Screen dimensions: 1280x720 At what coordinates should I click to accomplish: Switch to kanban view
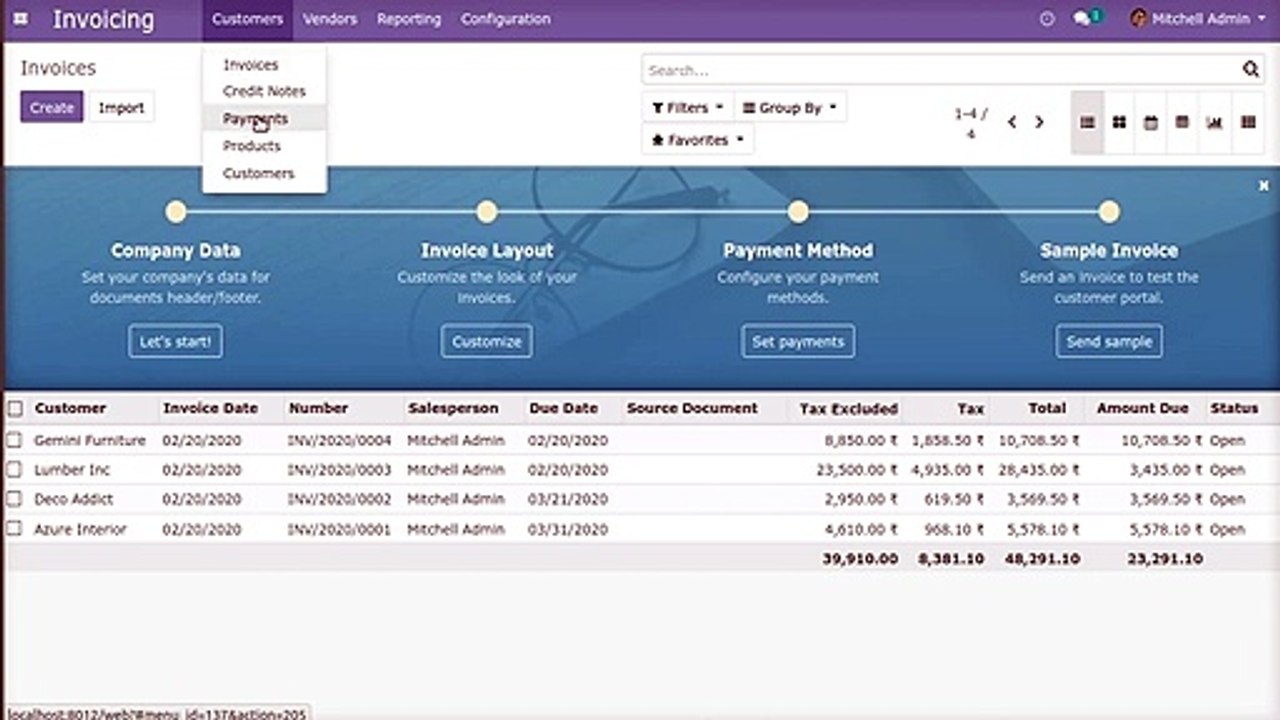point(1119,122)
